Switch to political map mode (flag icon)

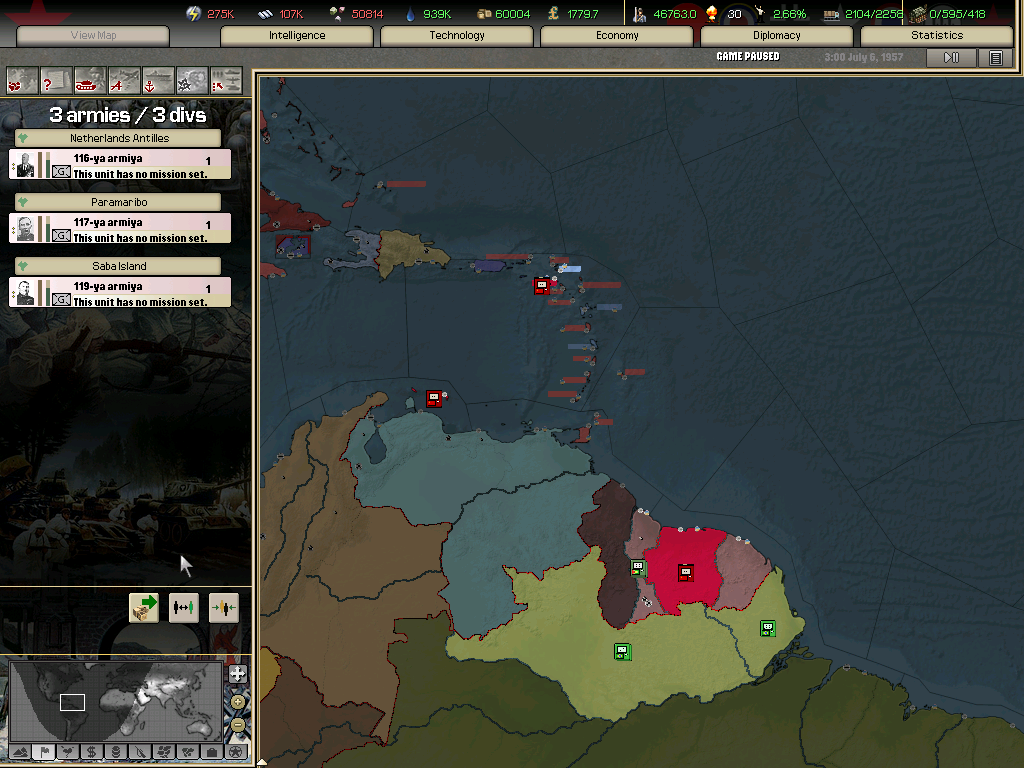pyautogui.click(x=43, y=751)
